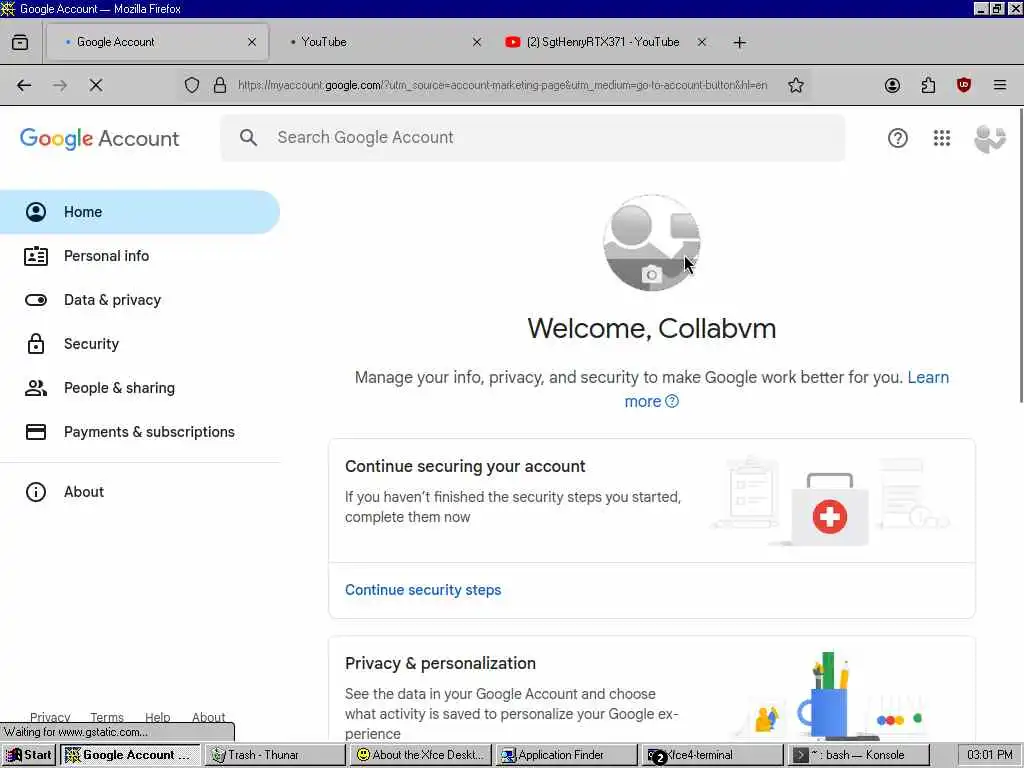Click into Search Google Account field
This screenshot has height=768, width=1024.
pos(533,138)
